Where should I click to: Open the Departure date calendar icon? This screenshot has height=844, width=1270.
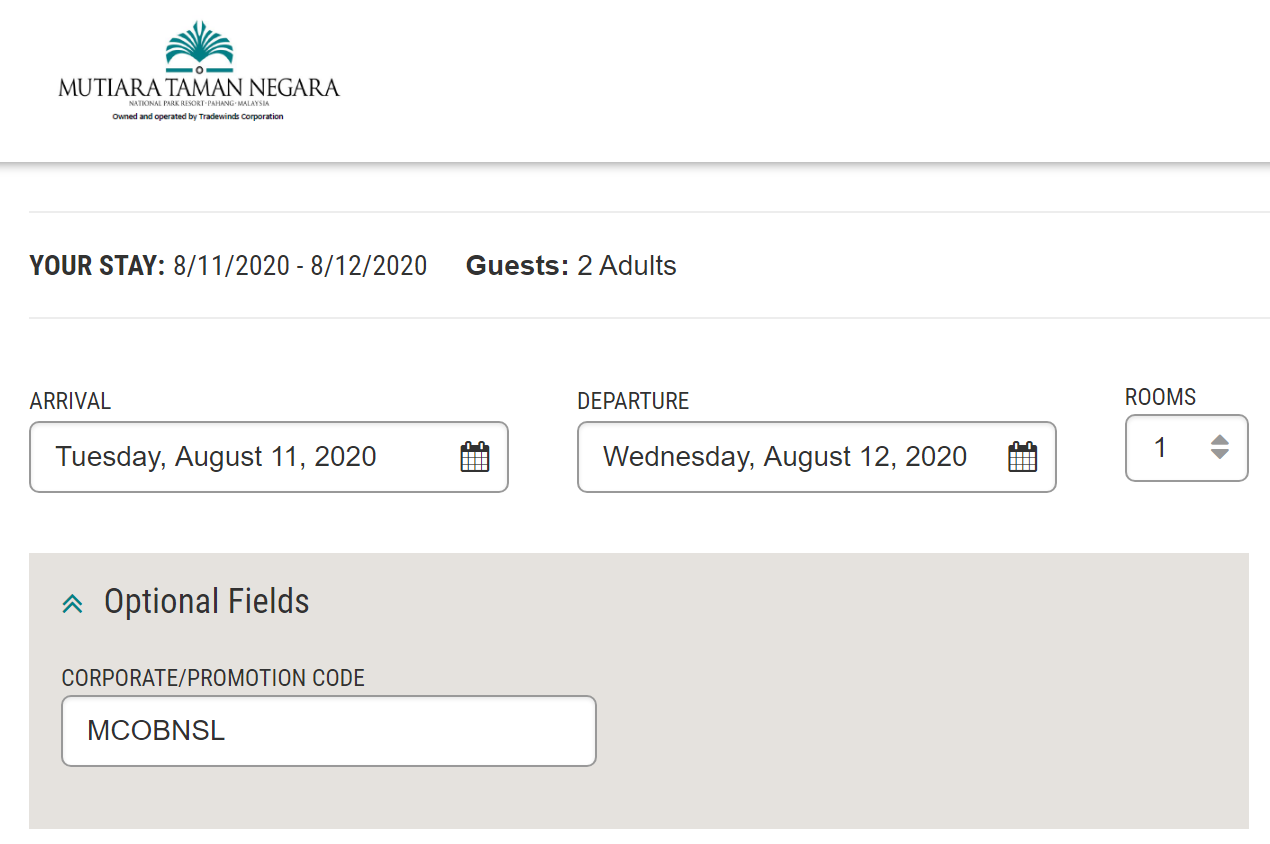point(1022,457)
